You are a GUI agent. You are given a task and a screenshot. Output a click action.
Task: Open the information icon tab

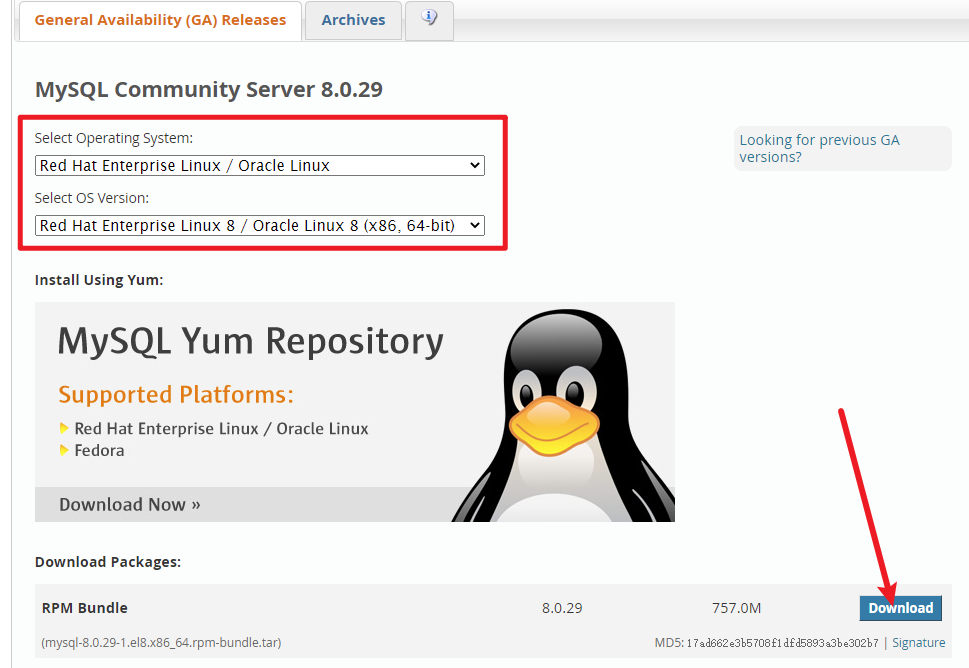tap(429, 19)
